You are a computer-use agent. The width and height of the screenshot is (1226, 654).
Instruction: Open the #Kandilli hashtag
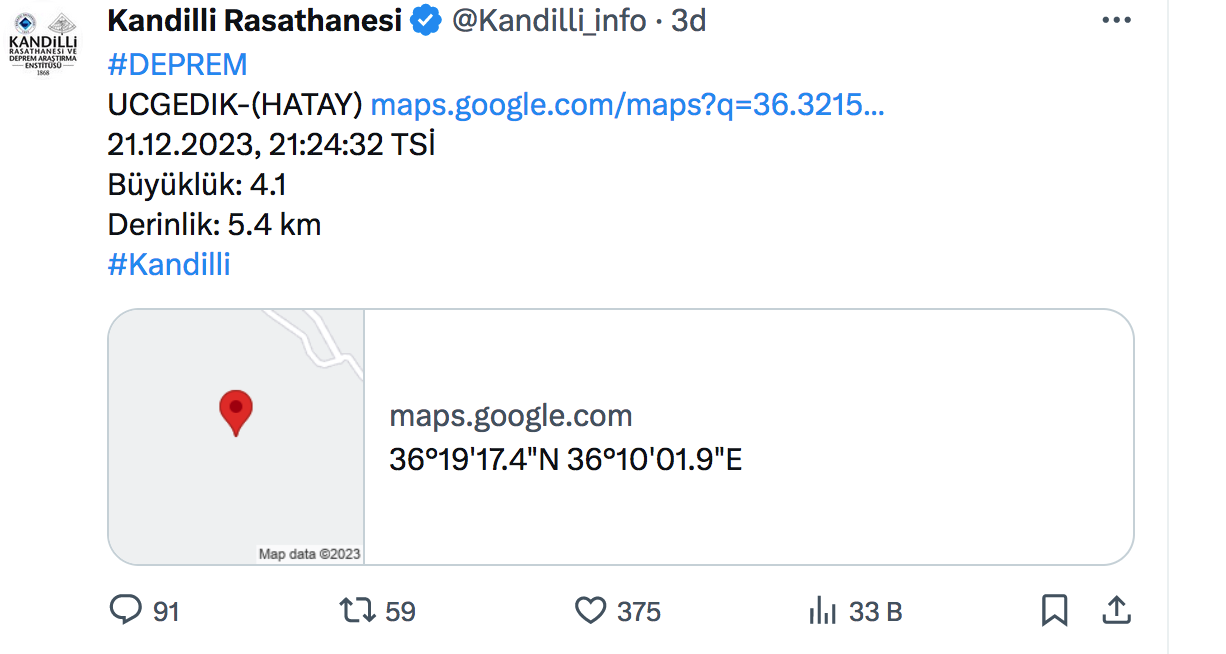(169, 264)
